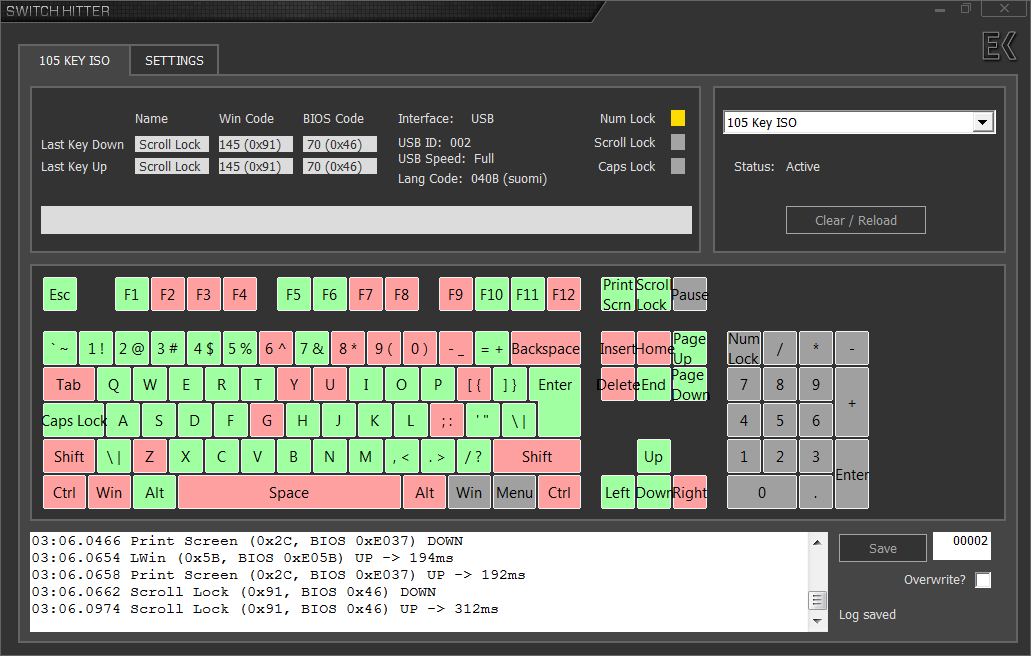Switch to the SETTINGS tab

pyautogui.click(x=173, y=60)
